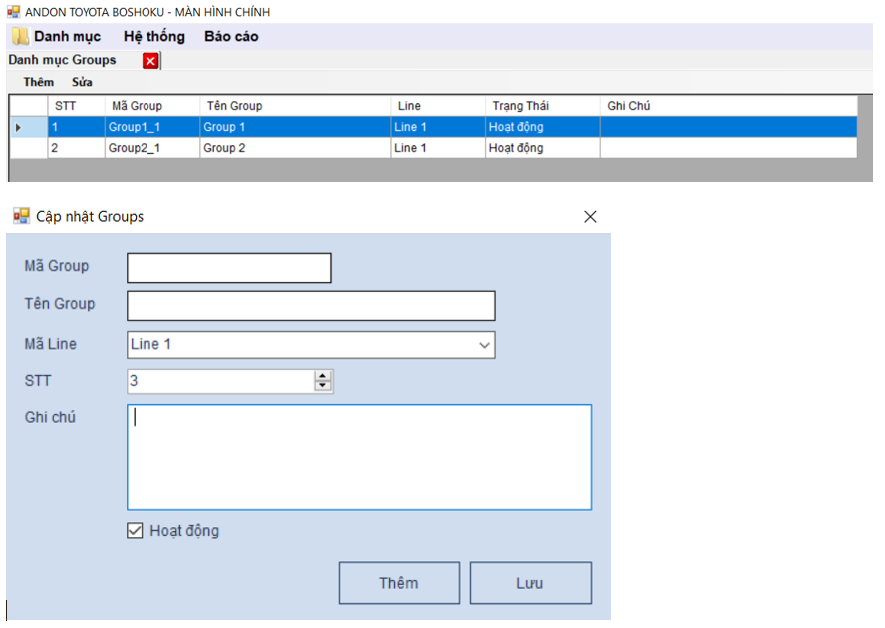Click the row selector arrow of first row
Screen dimensions: 885x628
(x=18, y=127)
